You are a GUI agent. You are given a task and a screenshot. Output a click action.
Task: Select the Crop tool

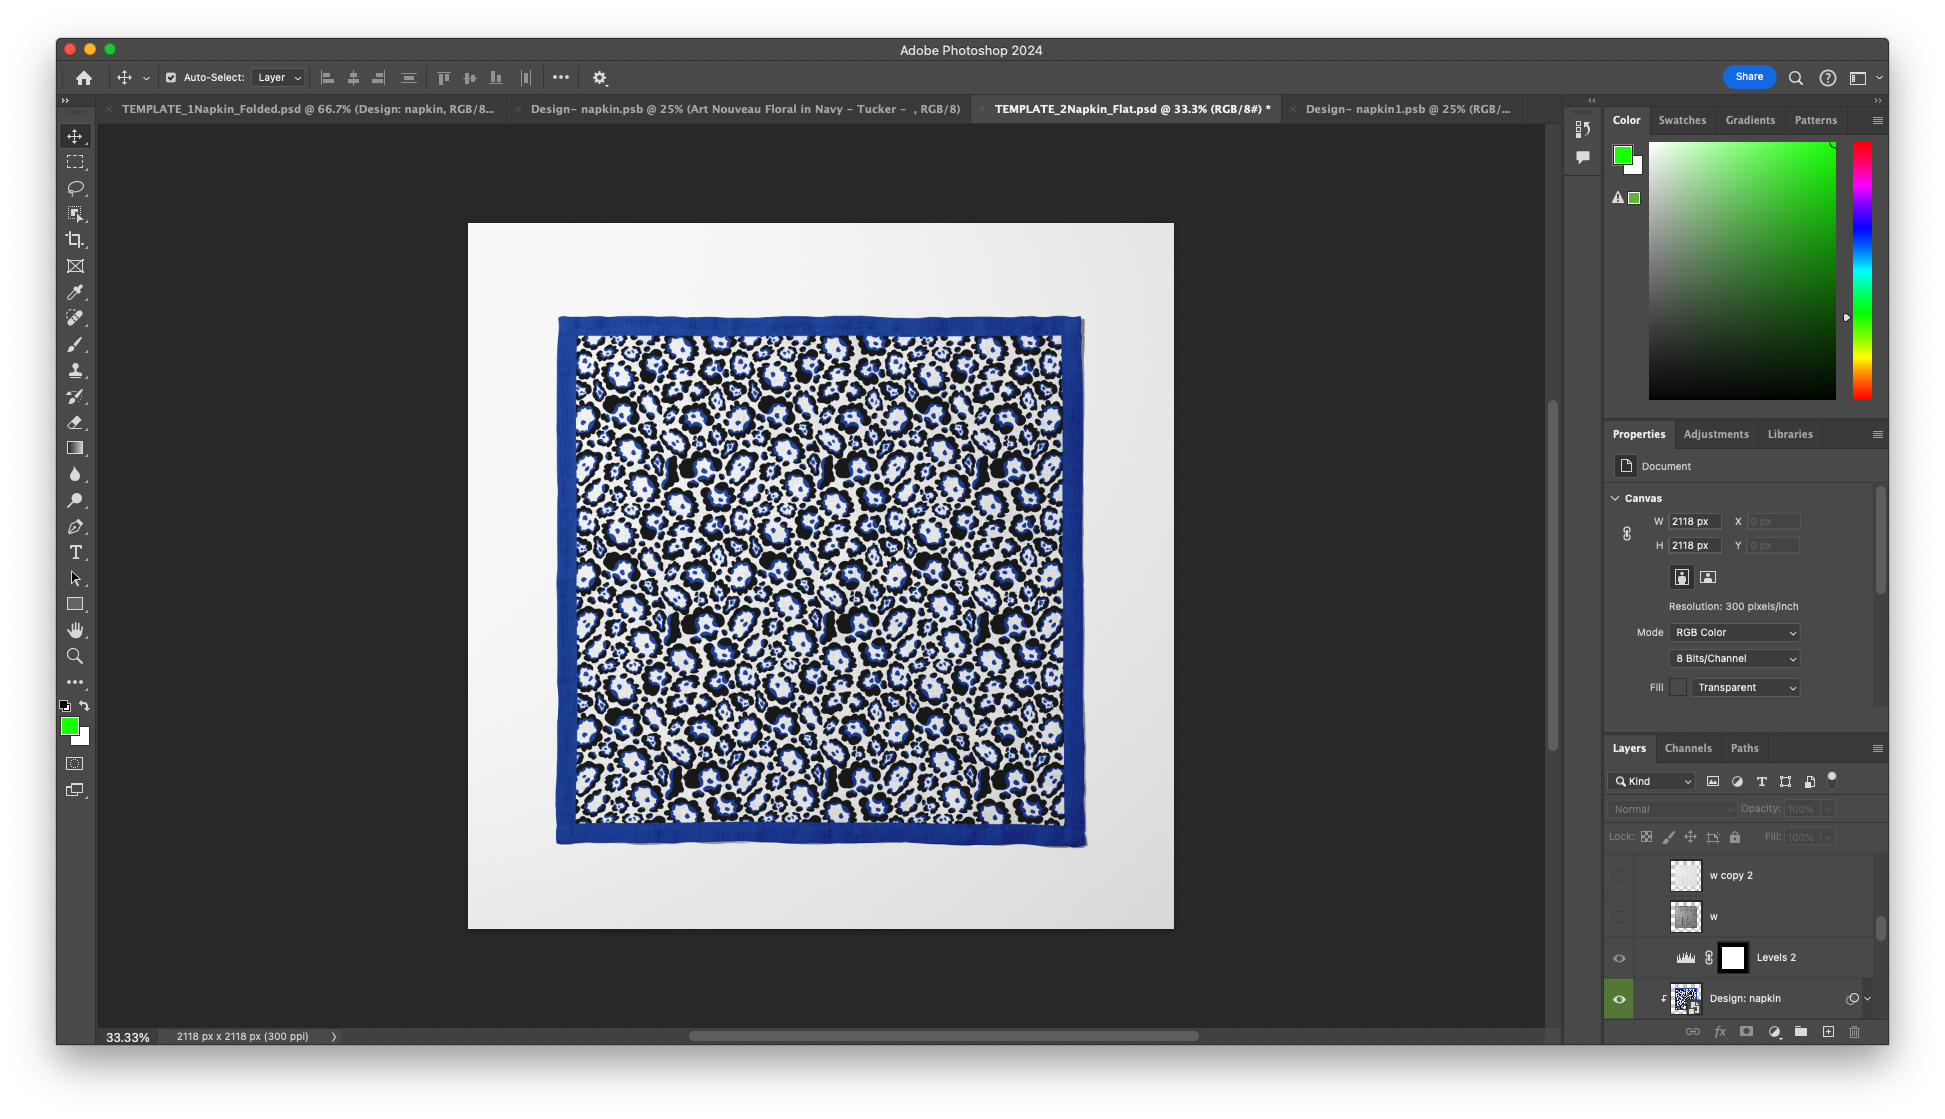click(75, 240)
